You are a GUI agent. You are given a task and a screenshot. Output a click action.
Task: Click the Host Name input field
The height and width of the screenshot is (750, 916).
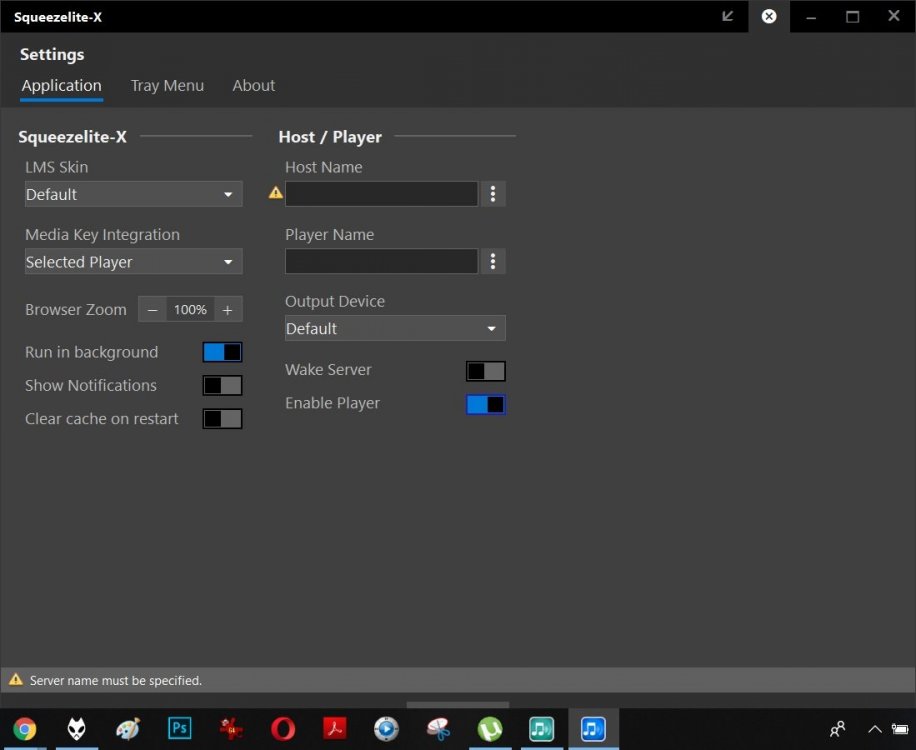(x=381, y=194)
